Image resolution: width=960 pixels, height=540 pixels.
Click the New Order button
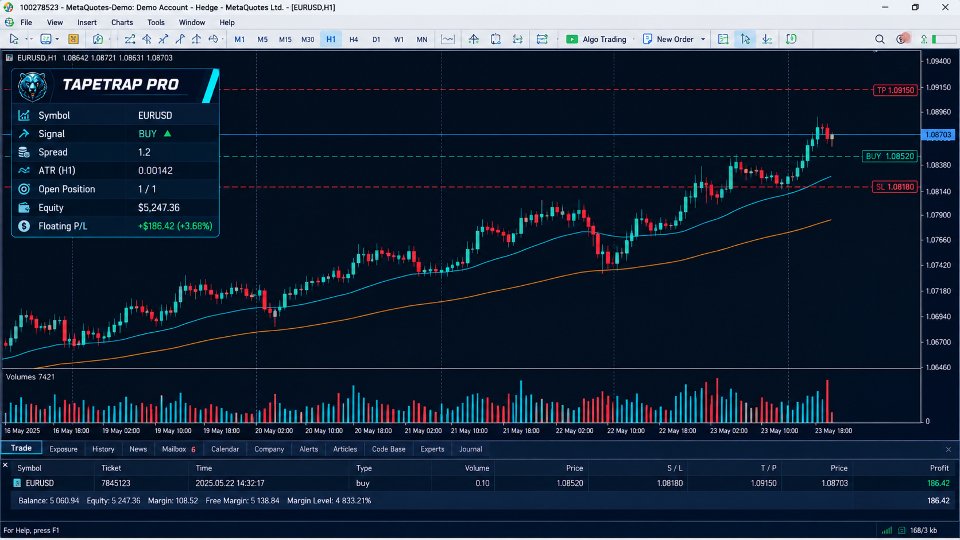[x=668, y=39]
